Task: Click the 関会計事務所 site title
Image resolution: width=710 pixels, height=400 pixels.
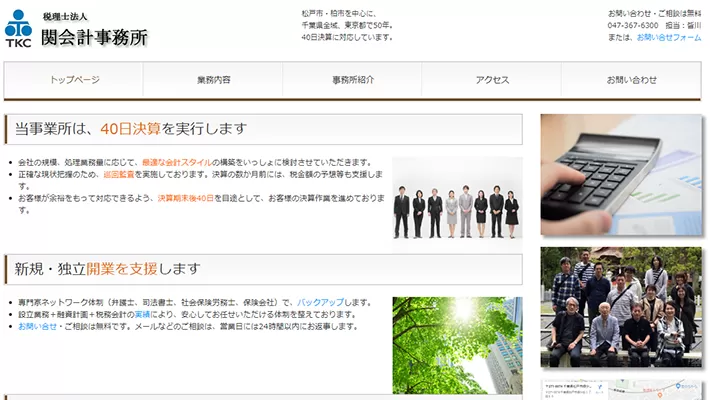Action: tap(95, 37)
